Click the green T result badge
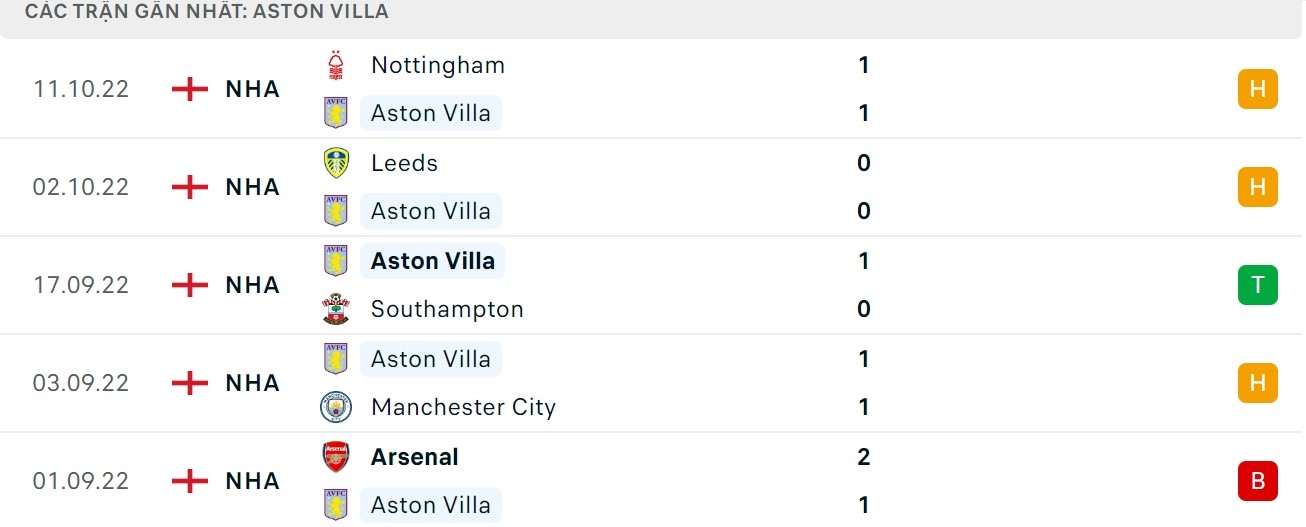 click(x=1257, y=285)
